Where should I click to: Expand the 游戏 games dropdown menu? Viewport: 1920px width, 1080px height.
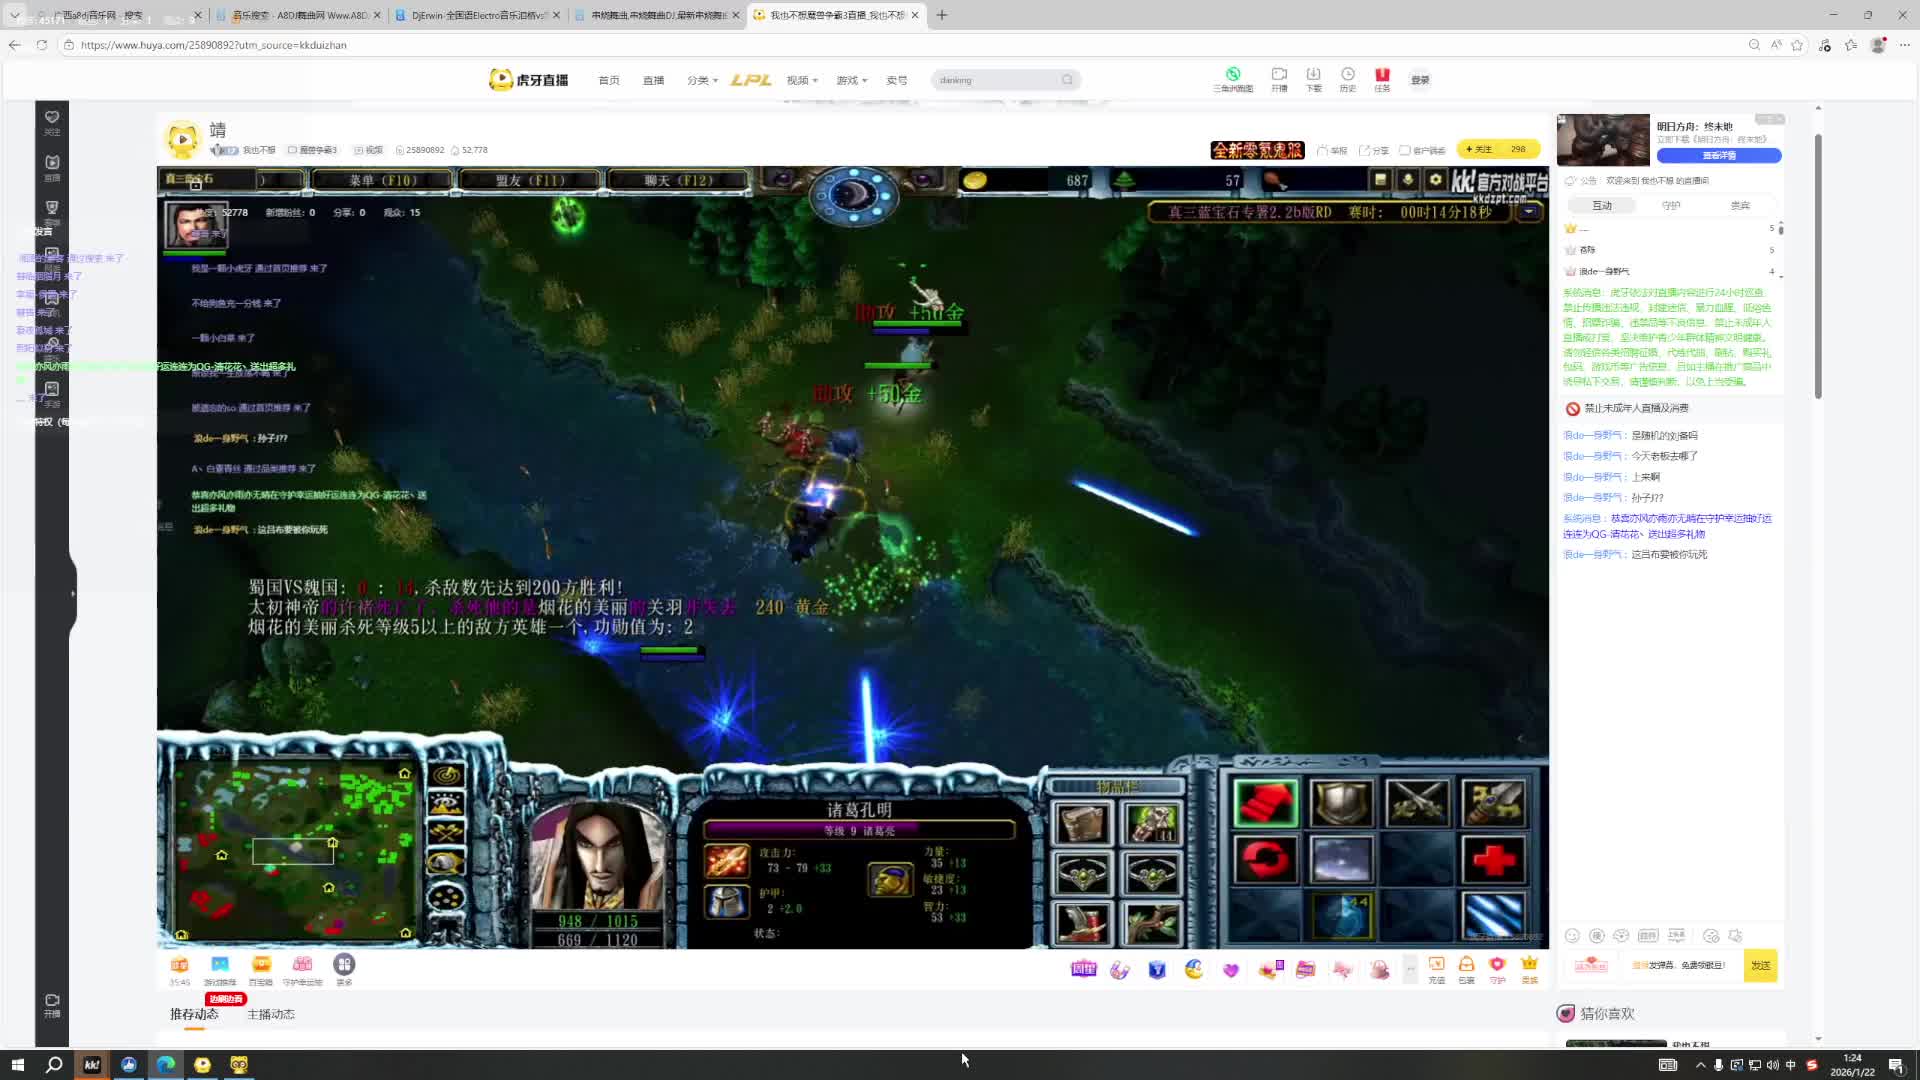(x=851, y=80)
